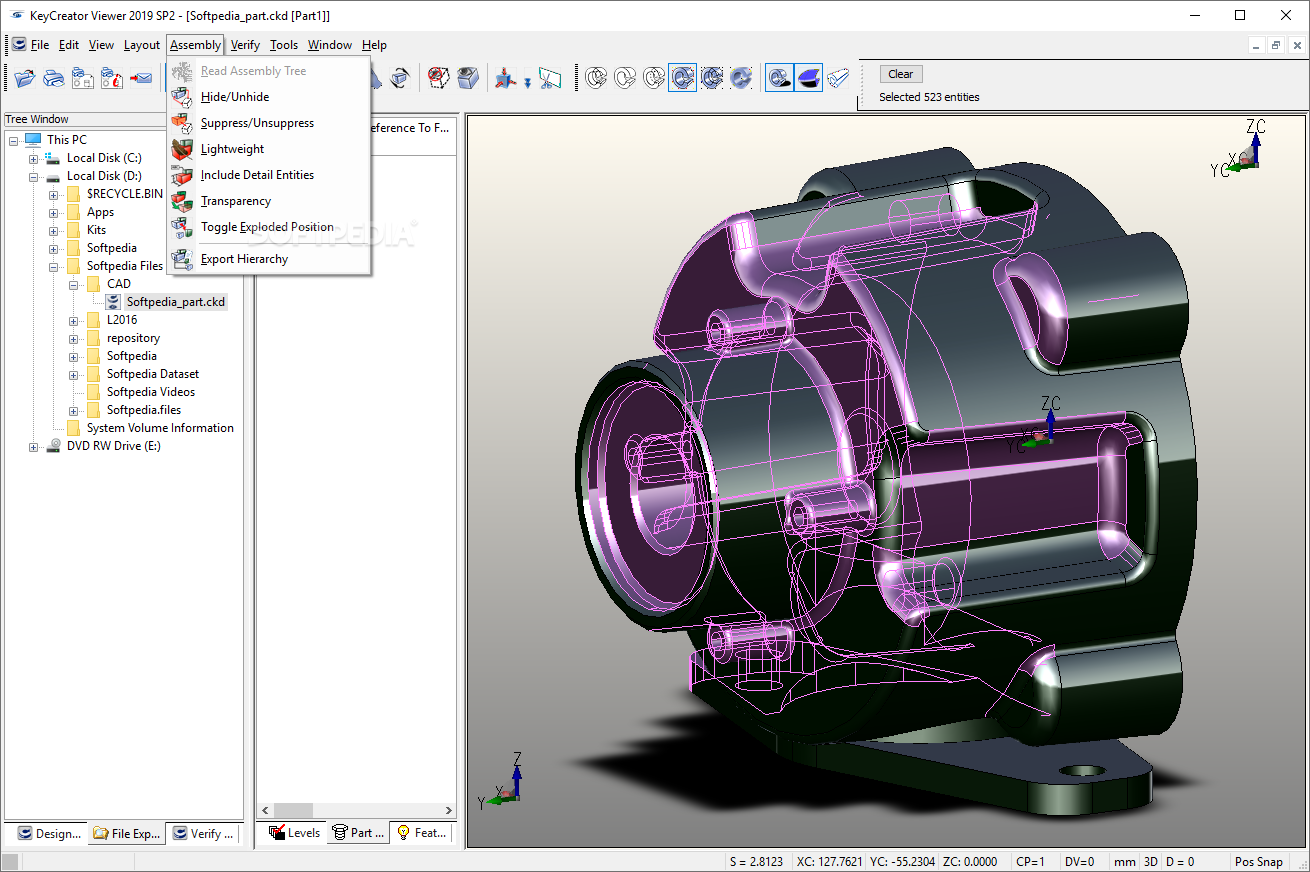Viewport: 1310px width, 872px height.
Task: Open the small arrow dropdown beside axis icon
Action: 527,84
